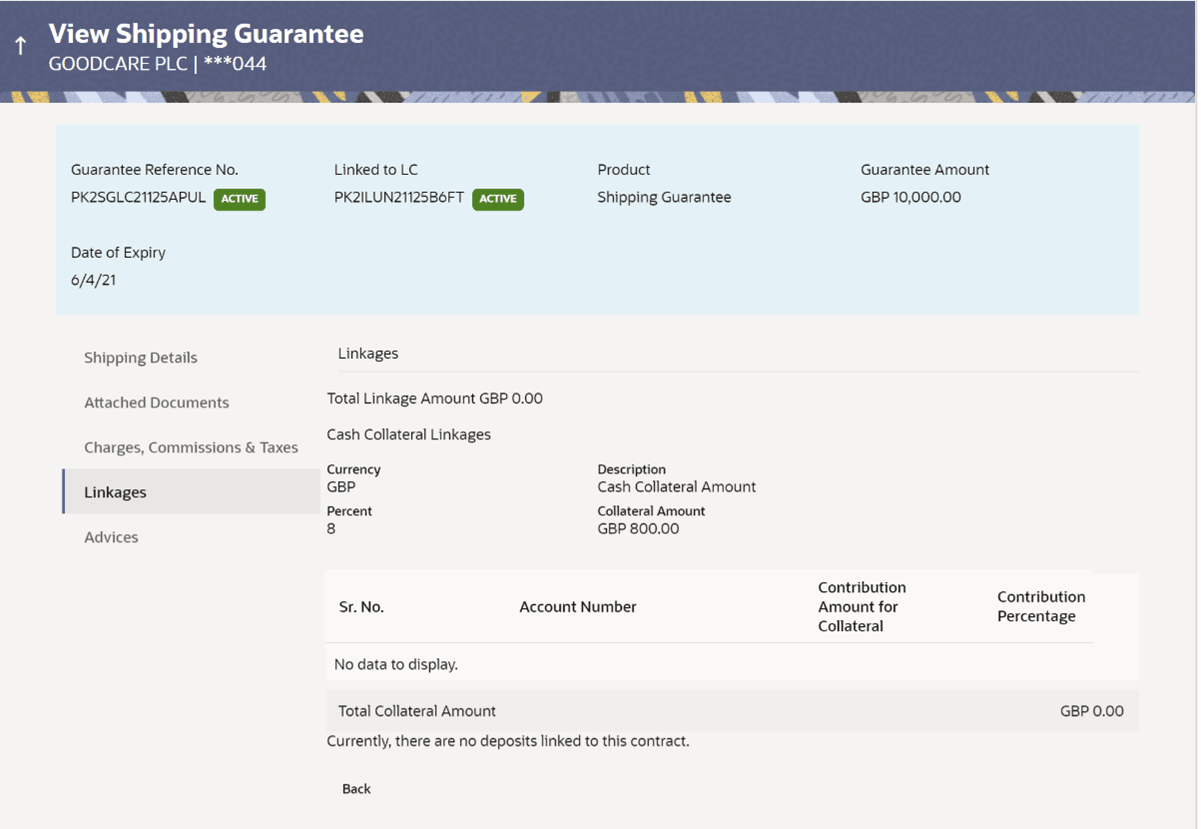Click the Back button
The height and width of the screenshot is (829, 1201).
[356, 788]
